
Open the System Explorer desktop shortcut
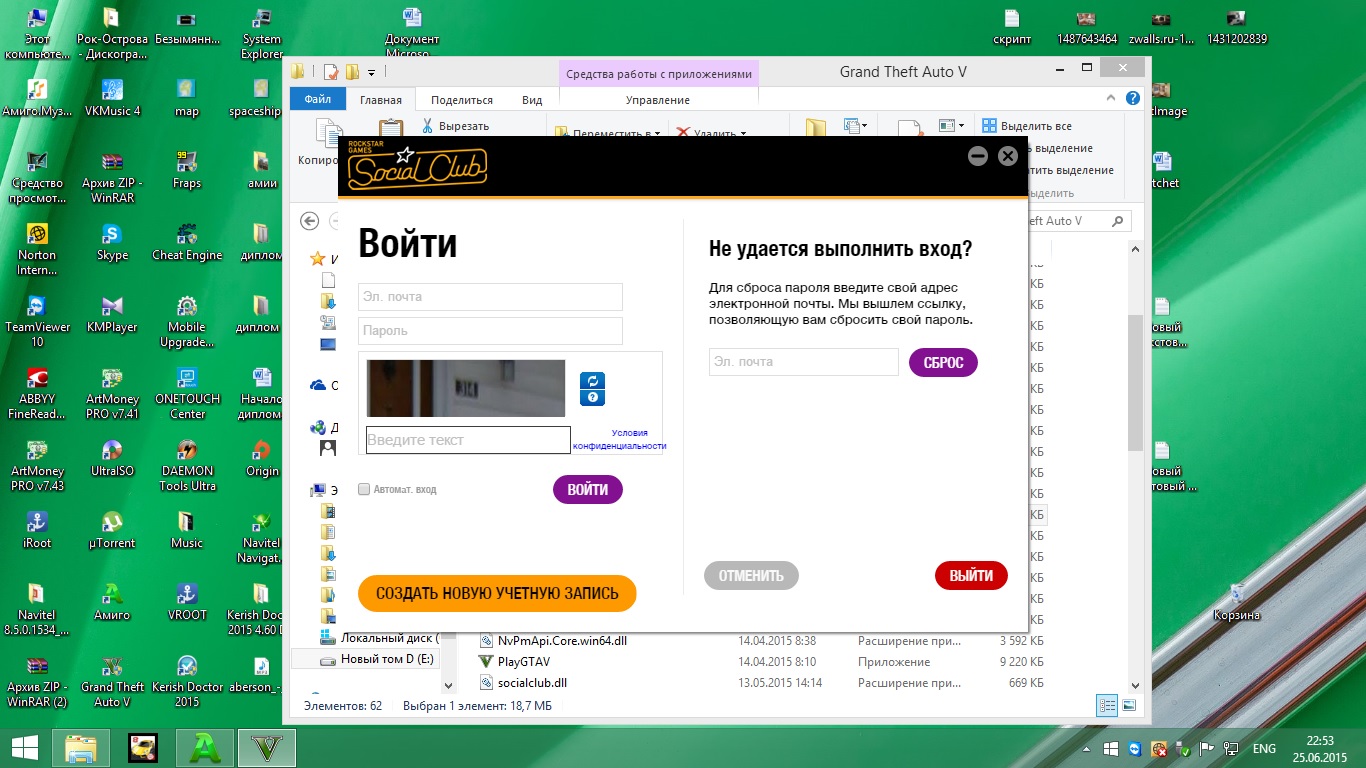pos(261,32)
